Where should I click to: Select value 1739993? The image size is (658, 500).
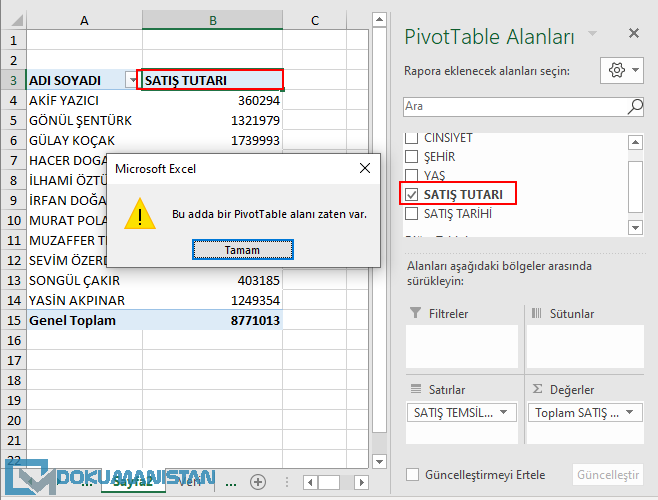[x=213, y=140]
